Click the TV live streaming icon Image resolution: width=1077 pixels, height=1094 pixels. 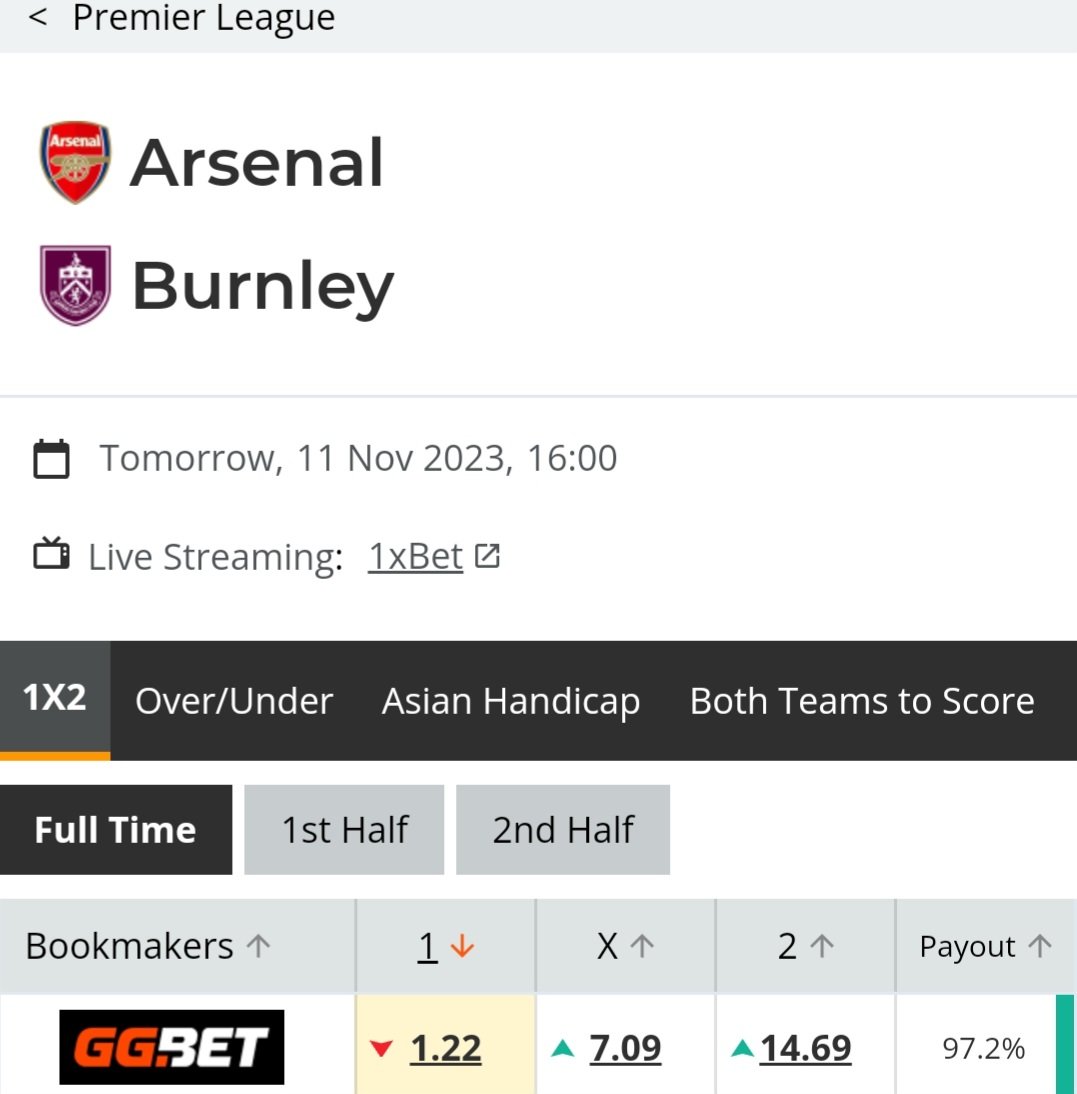51,554
